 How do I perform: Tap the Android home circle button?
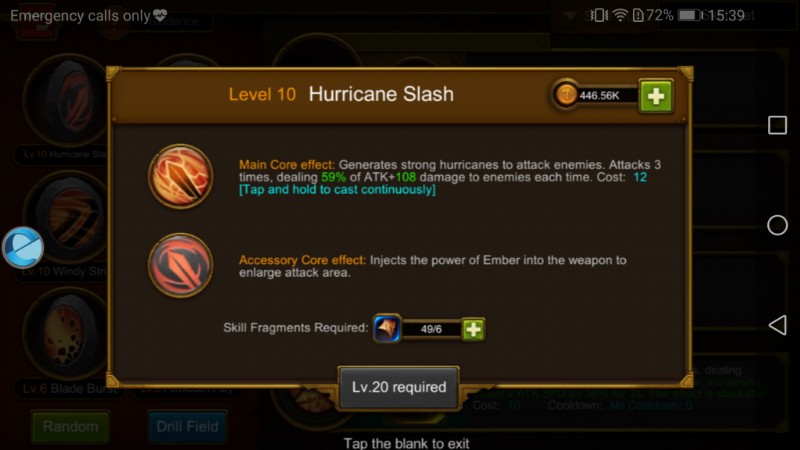[x=777, y=225]
